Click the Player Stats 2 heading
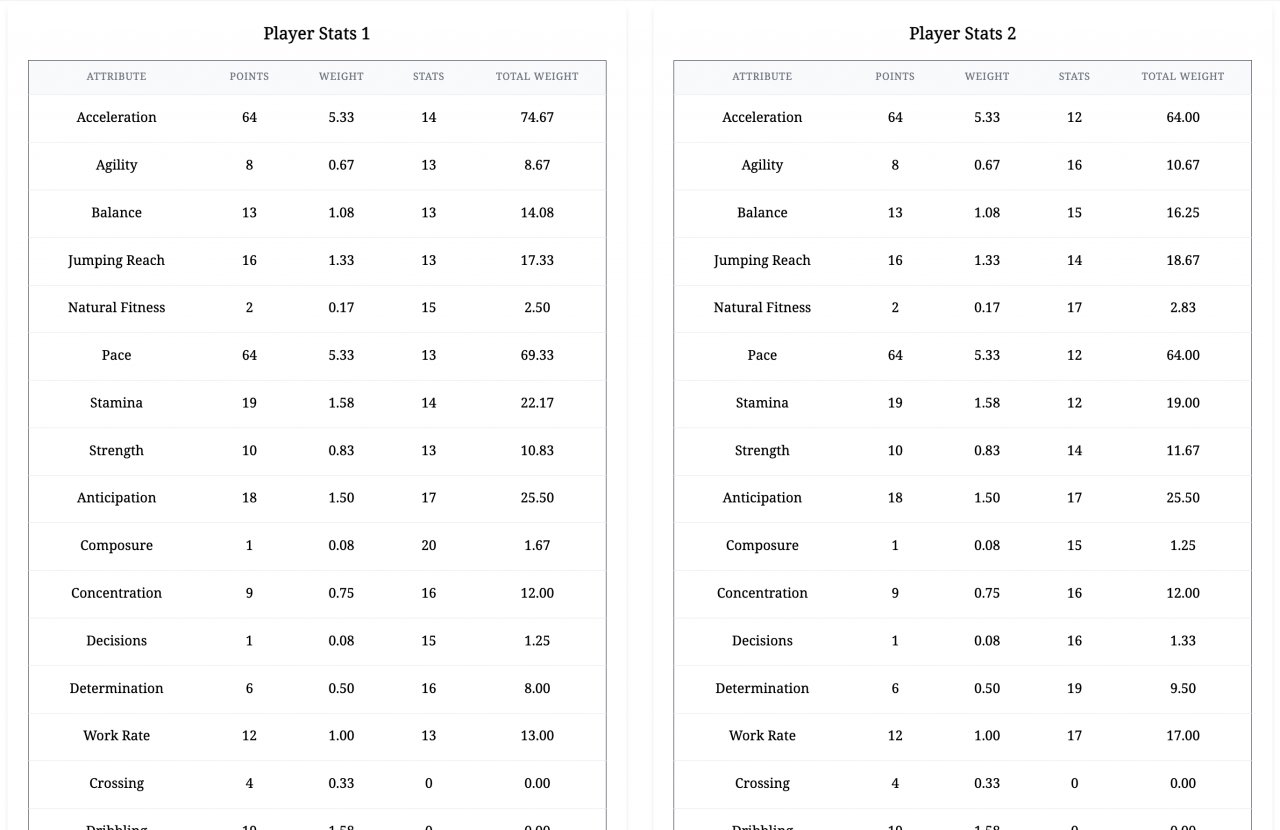The width and height of the screenshot is (1280, 830). click(962, 33)
